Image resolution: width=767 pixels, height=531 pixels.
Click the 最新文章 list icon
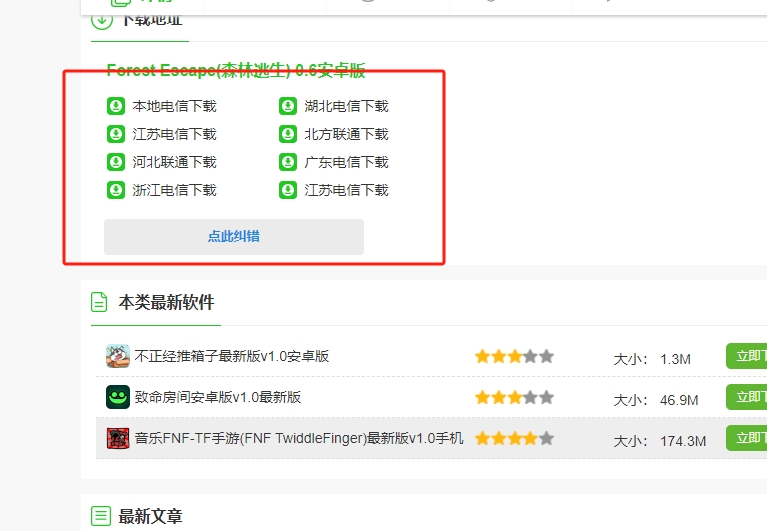point(101,516)
